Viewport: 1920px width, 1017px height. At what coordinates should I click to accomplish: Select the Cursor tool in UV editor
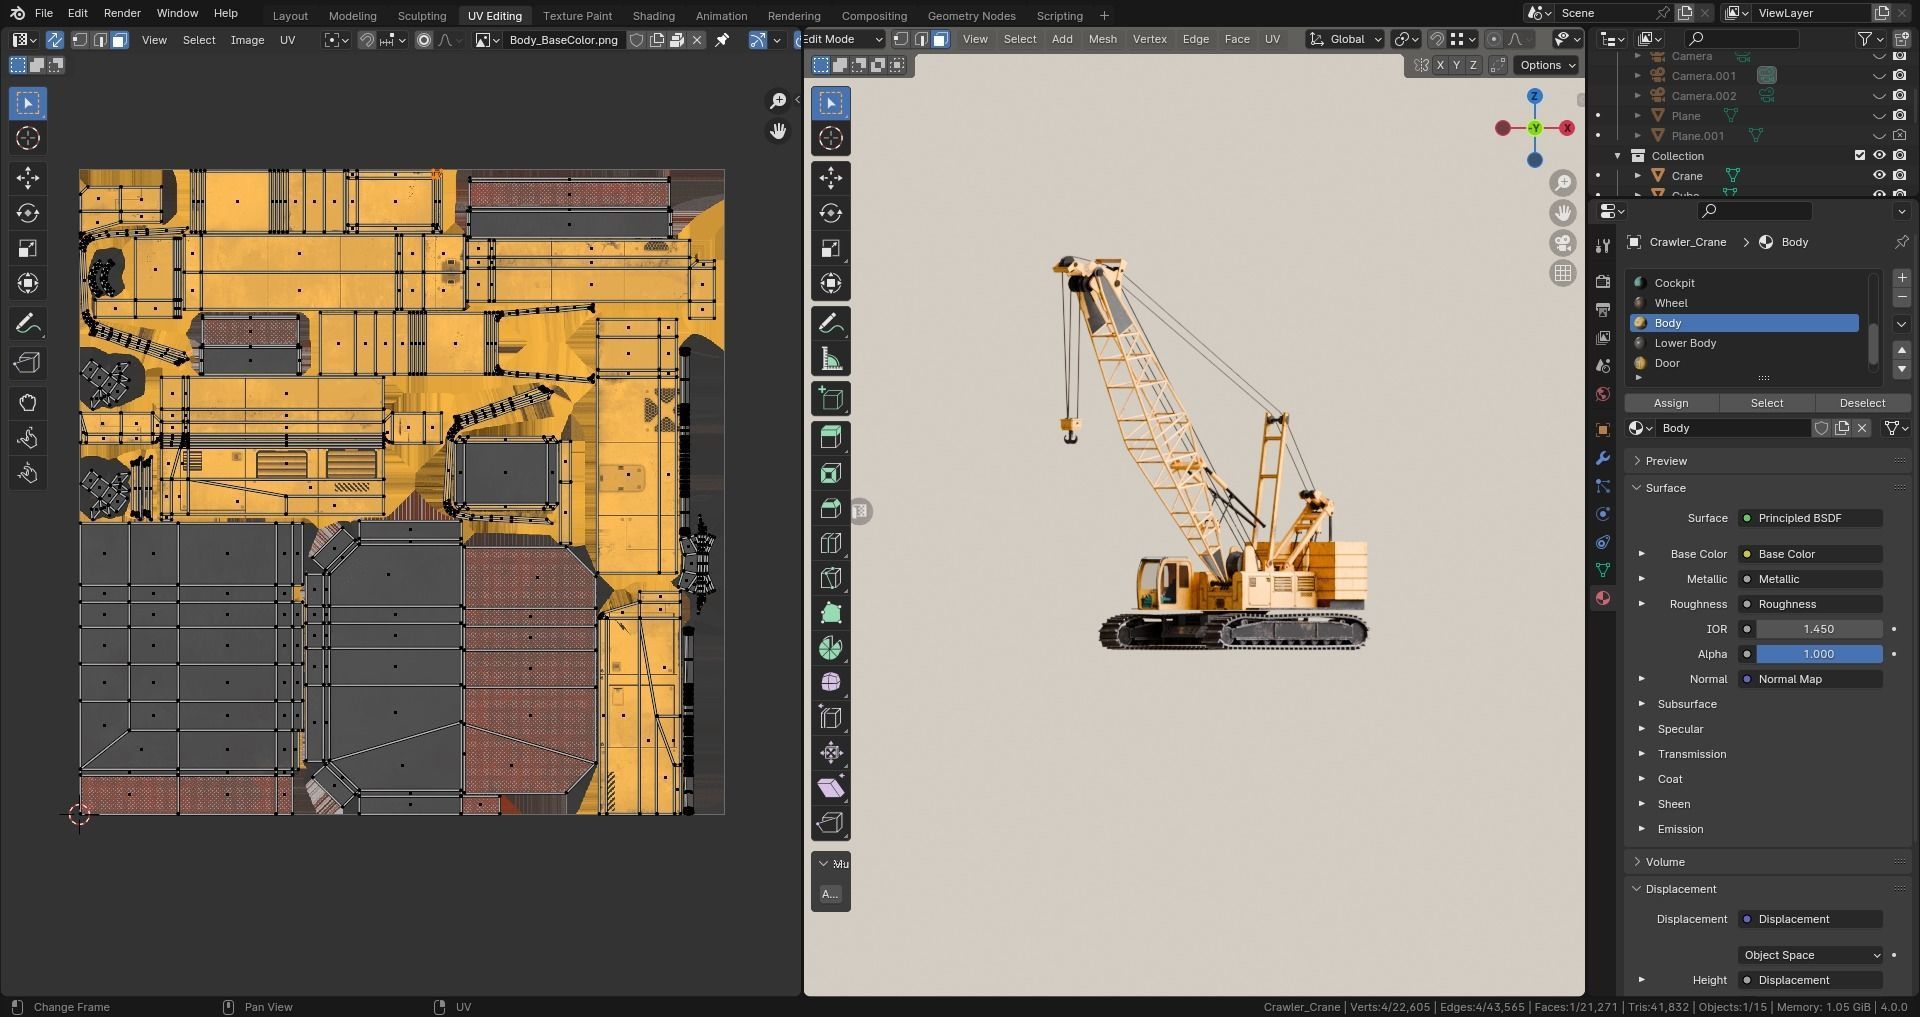[x=28, y=138]
